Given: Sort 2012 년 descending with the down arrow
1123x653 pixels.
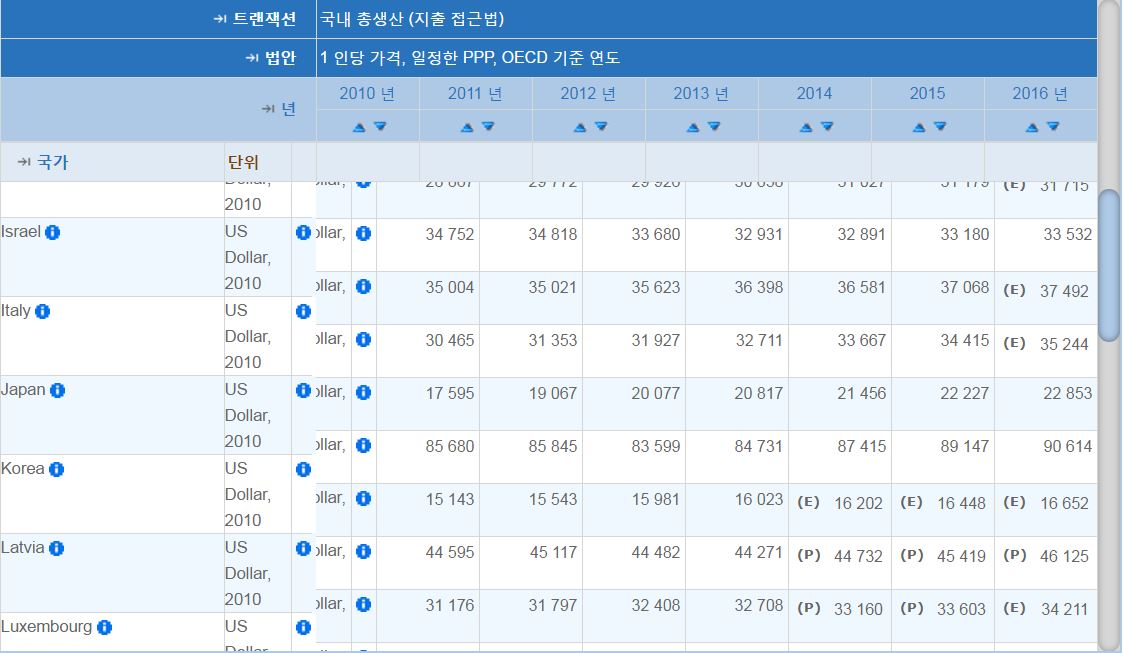Looking at the screenshot, I should 602,127.
